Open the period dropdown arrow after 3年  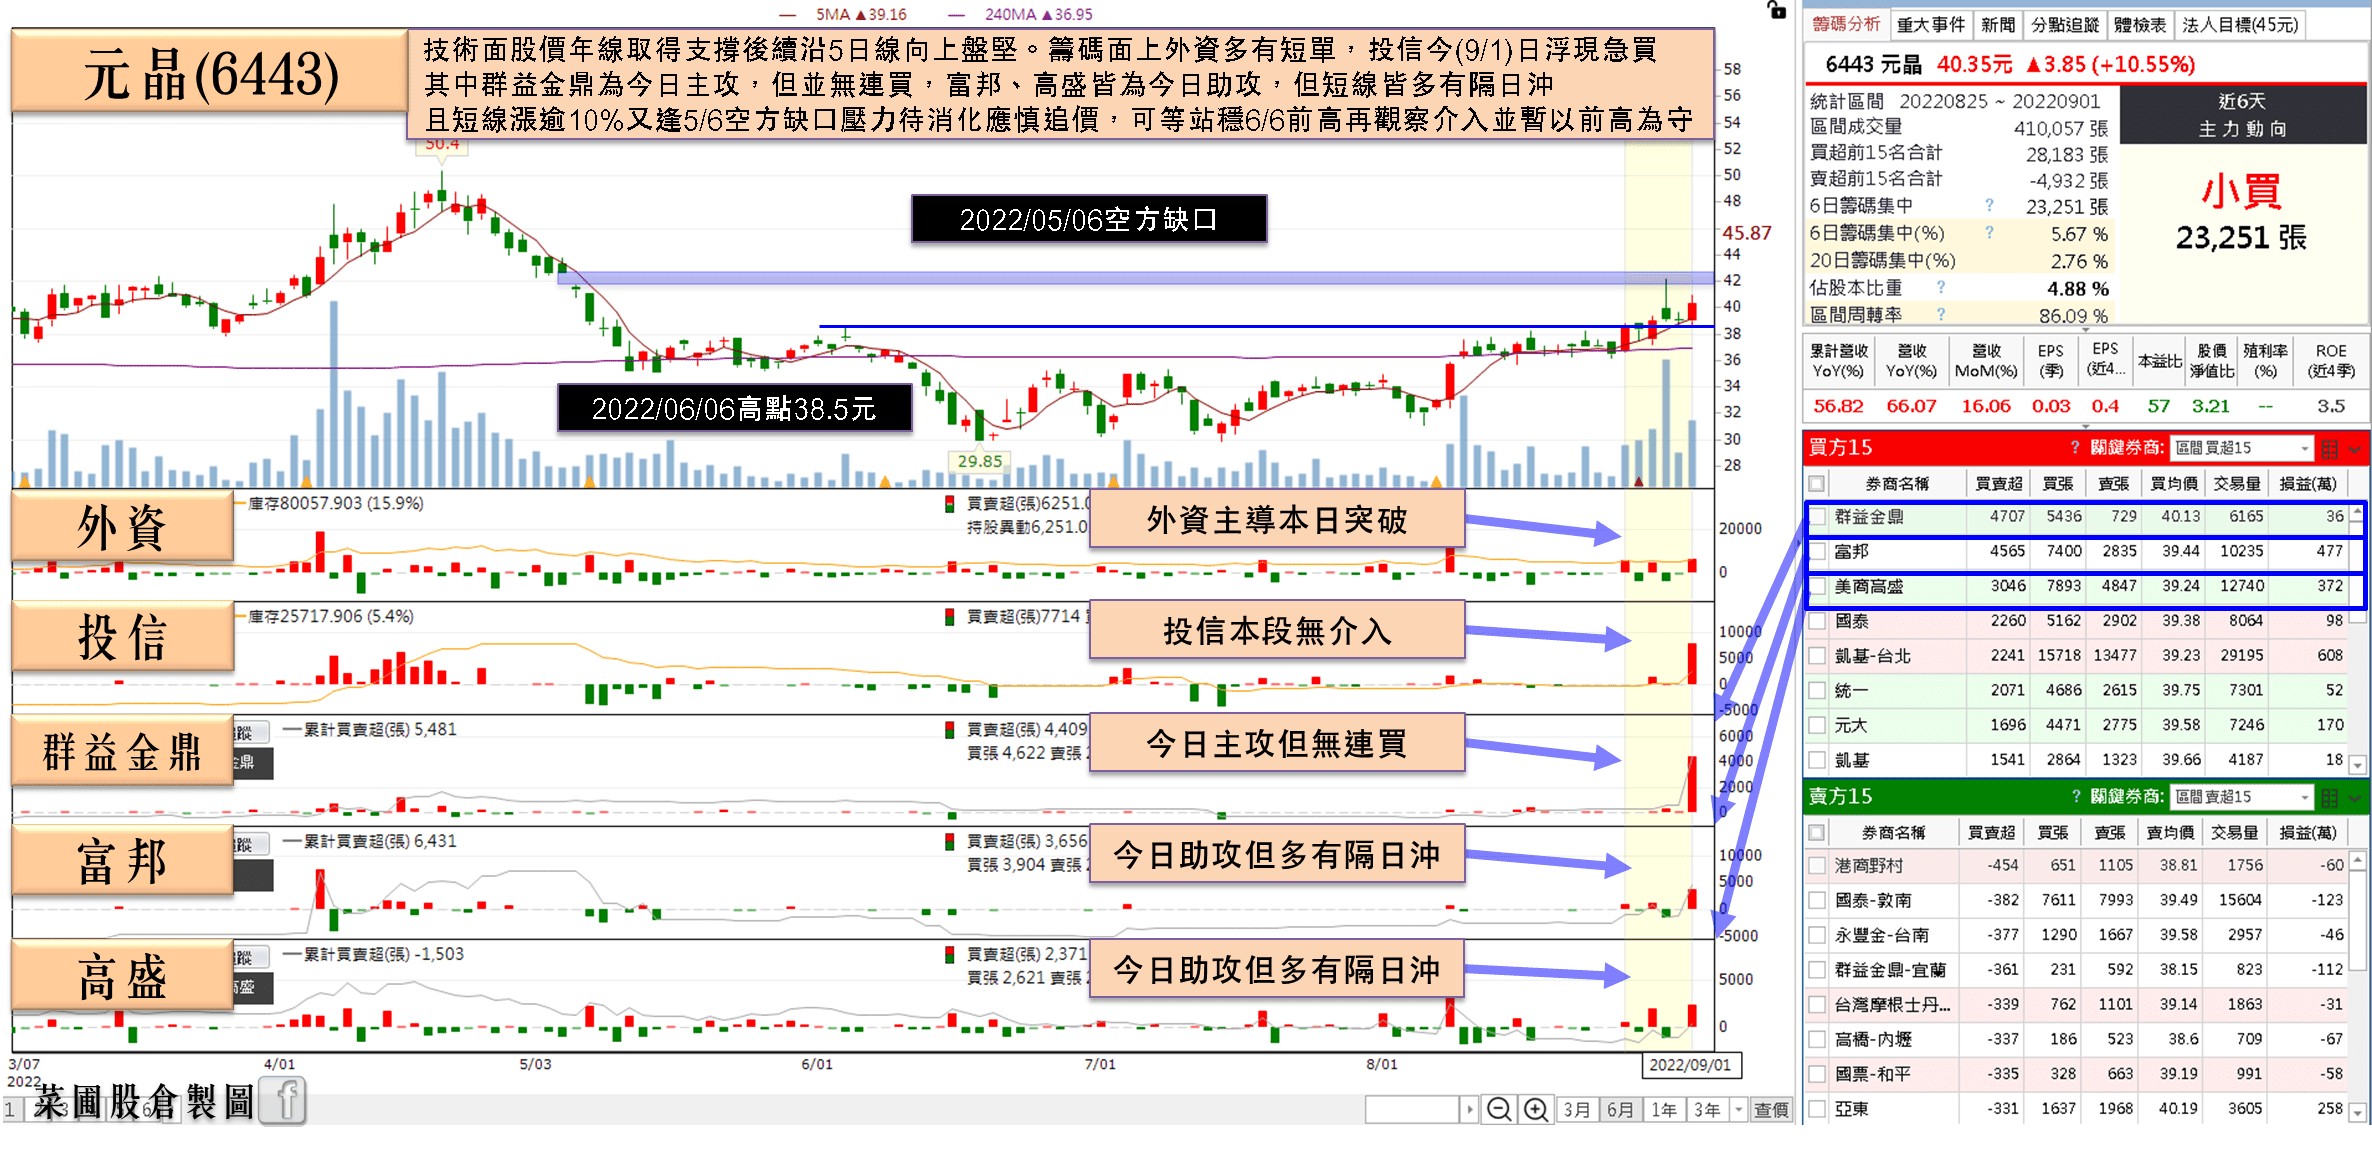(x=1739, y=1109)
